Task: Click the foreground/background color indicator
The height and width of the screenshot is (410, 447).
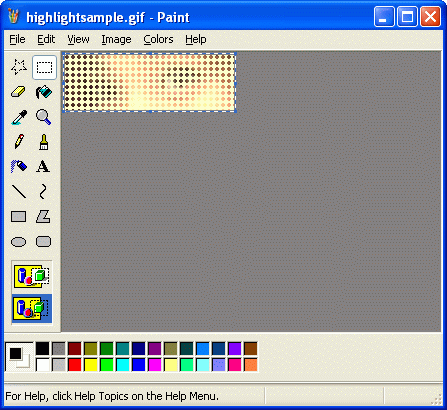Action: [19, 357]
